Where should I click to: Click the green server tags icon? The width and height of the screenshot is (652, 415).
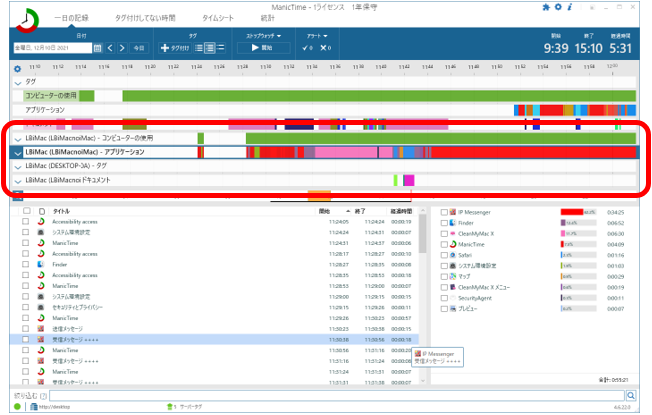pyautogui.click(x=170, y=406)
